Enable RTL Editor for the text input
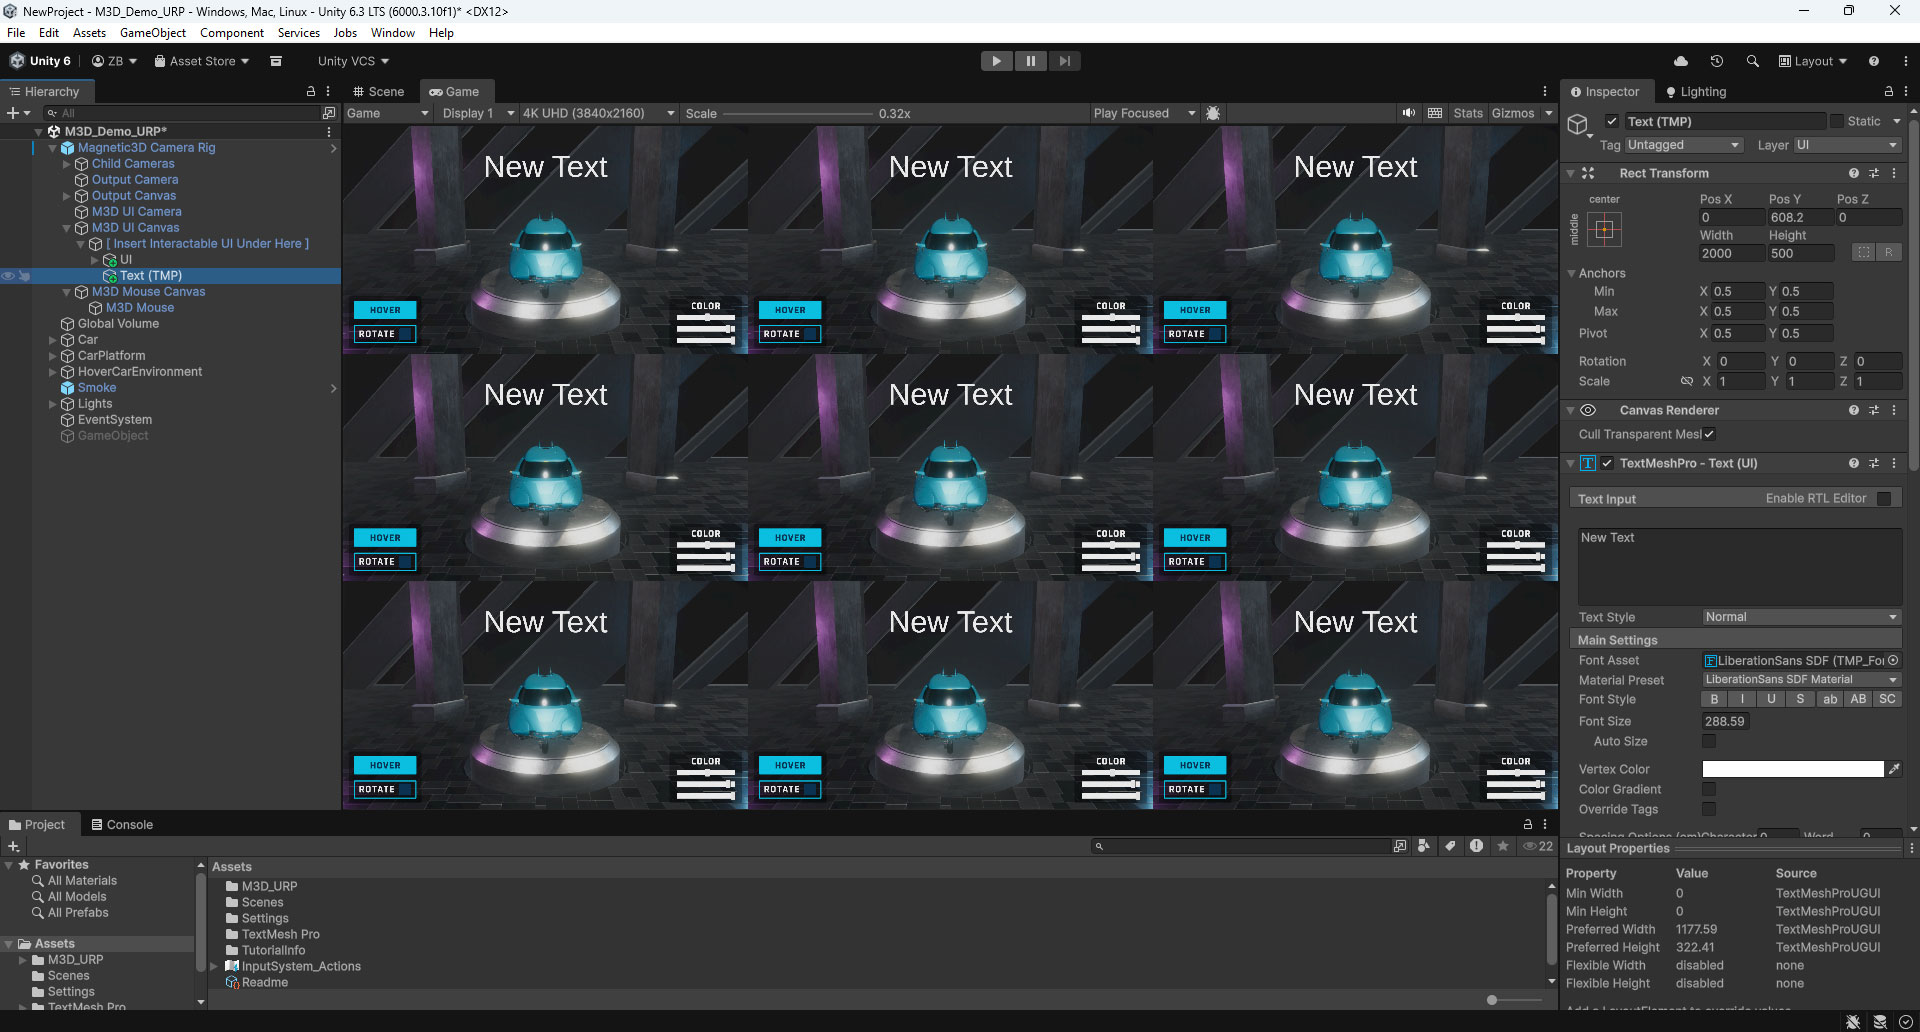 tap(1884, 498)
